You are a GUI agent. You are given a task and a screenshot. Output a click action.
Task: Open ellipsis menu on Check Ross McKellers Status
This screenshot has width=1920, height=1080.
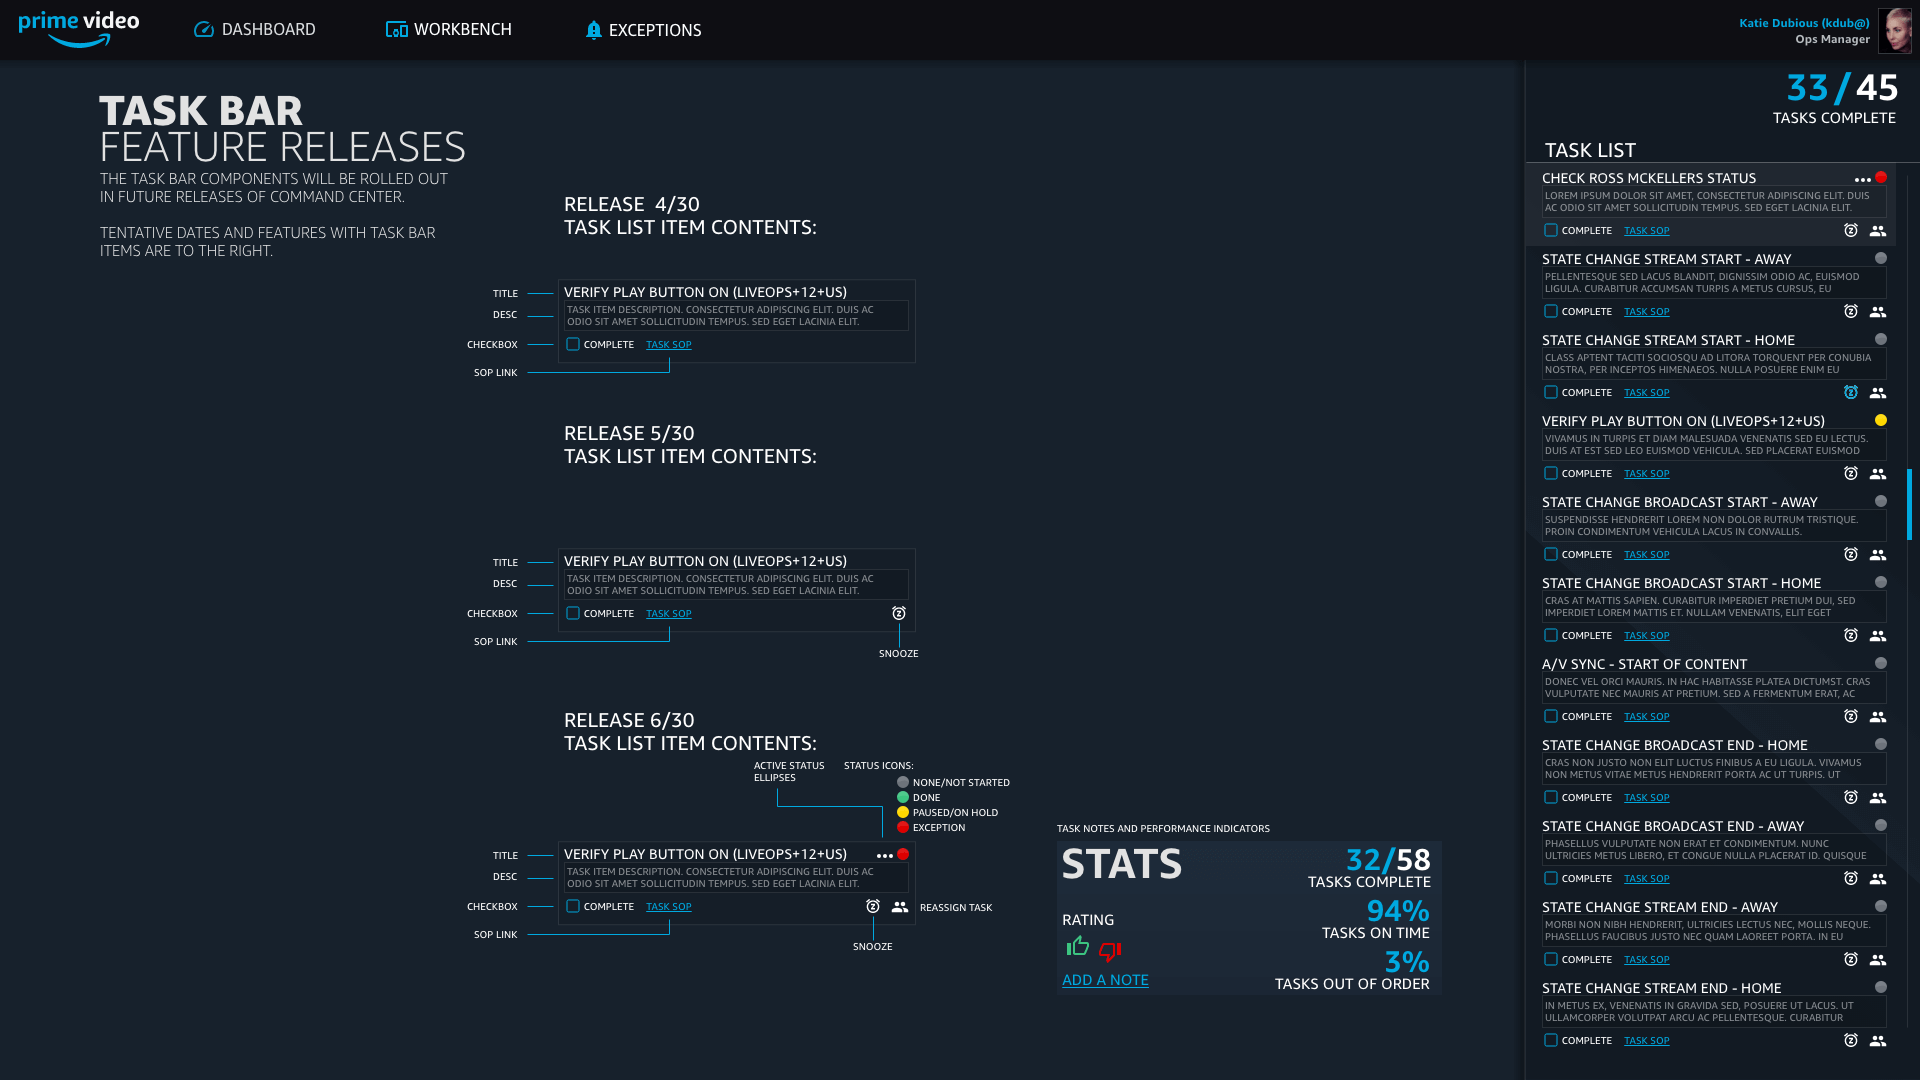1862,180
